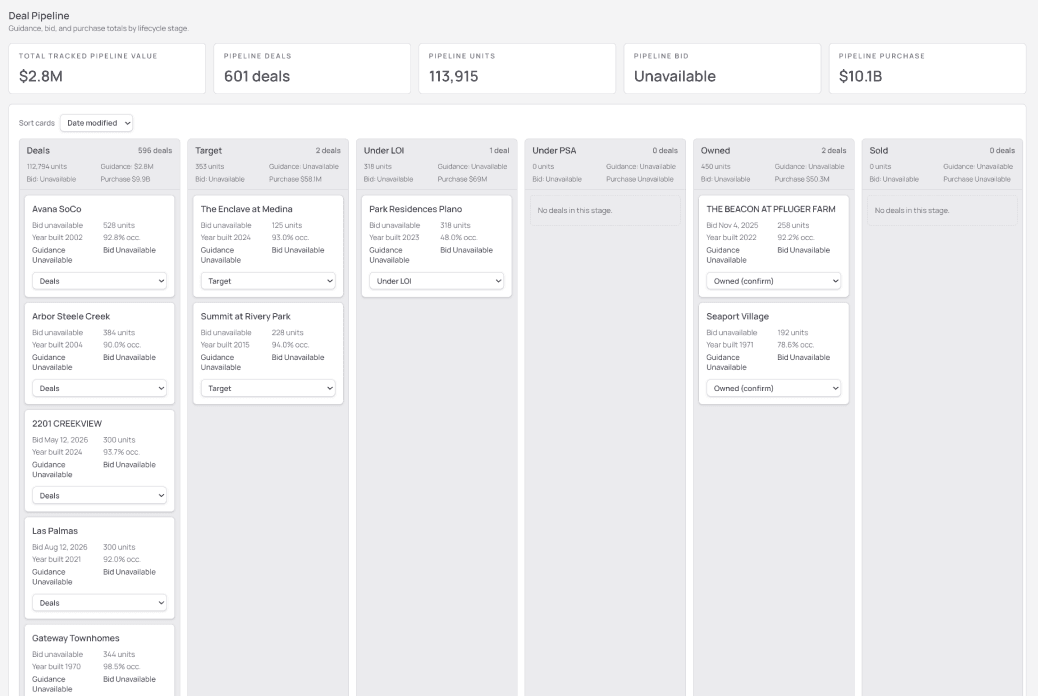Click the 601 deals pipeline figure
Viewport: 1038px width, 696px height.
point(257,76)
